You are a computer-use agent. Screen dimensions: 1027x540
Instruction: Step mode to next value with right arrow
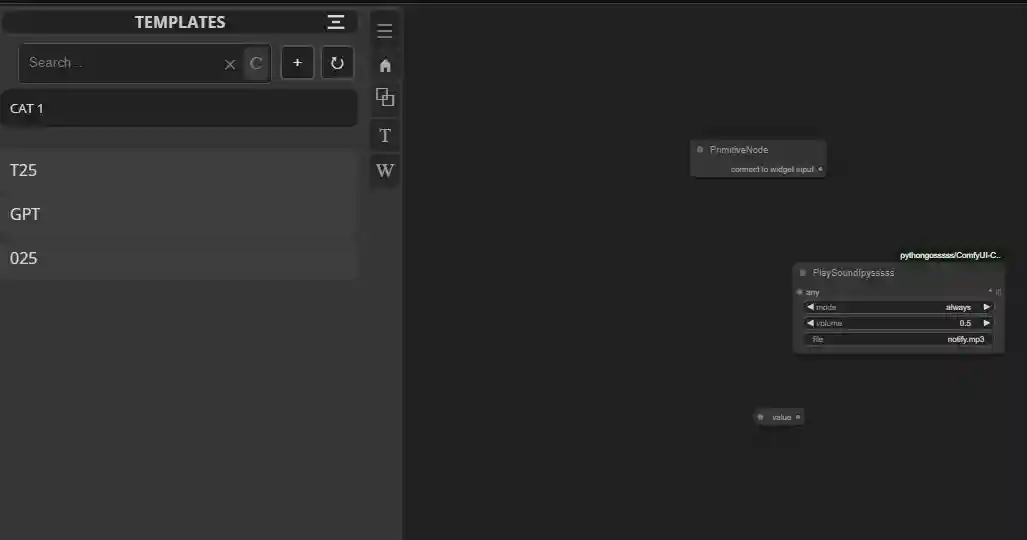coord(987,307)
